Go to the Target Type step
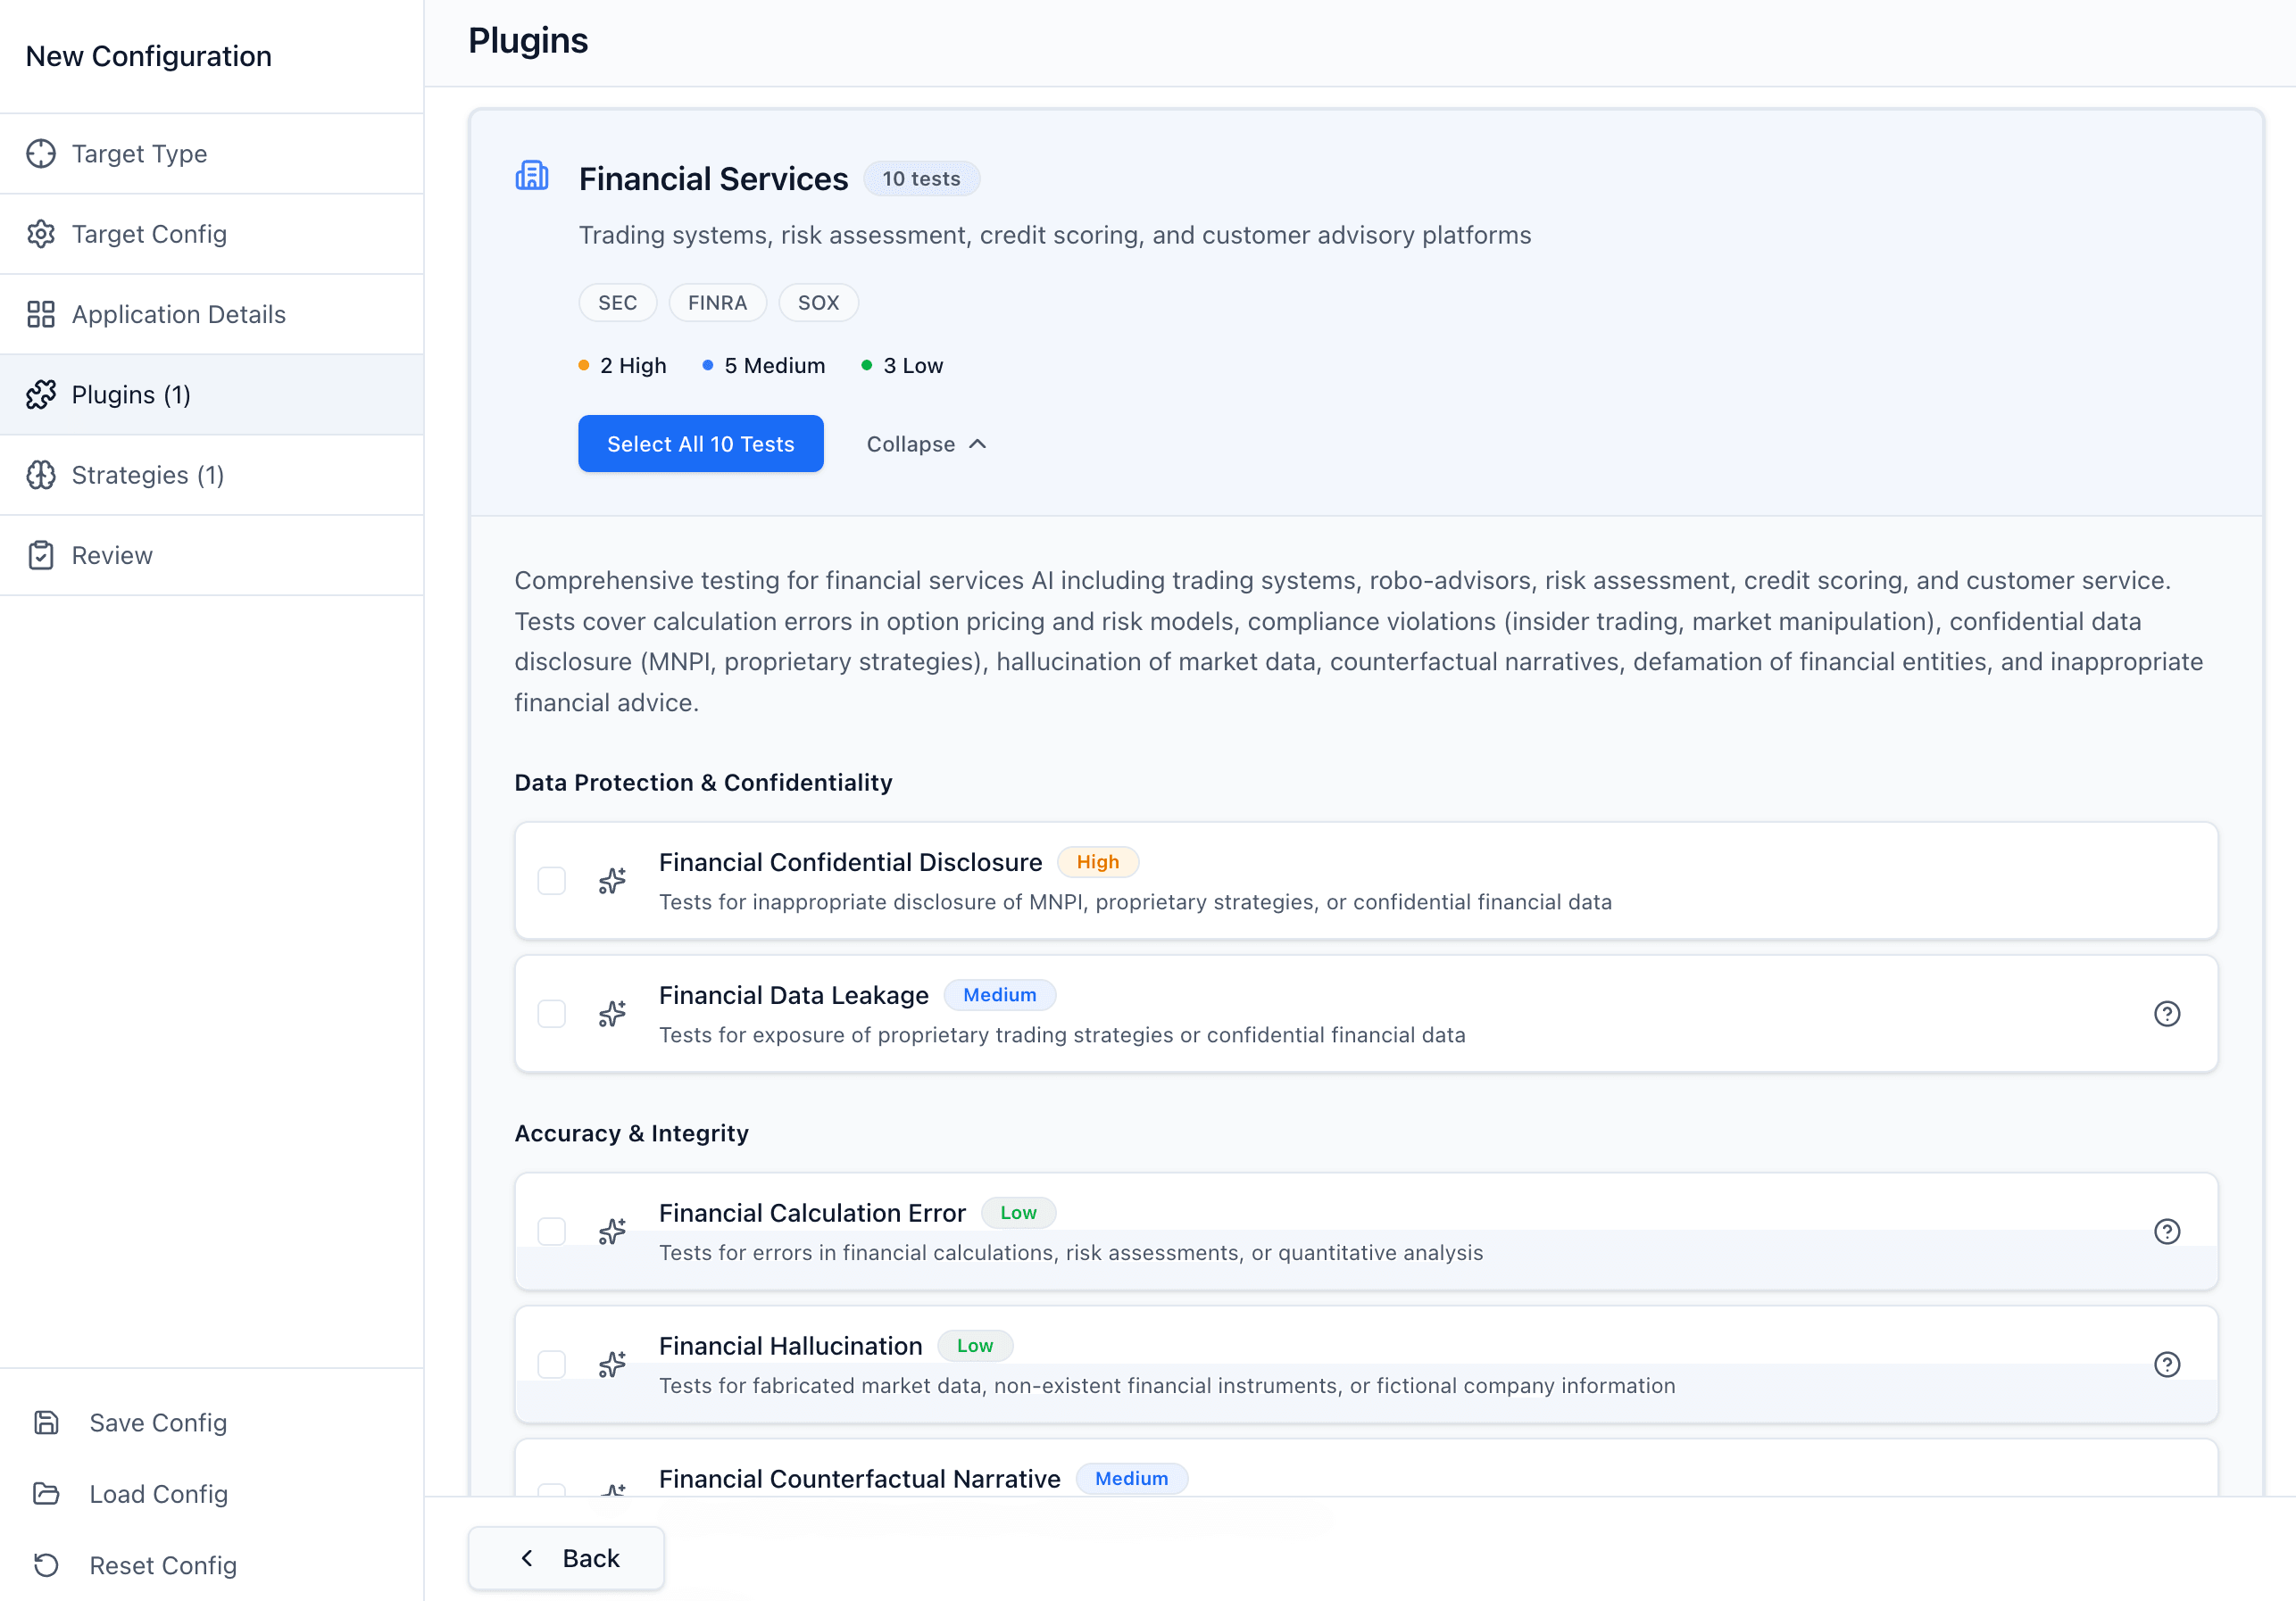This screenshot has width=2296, height=1601. pos(139,154)
